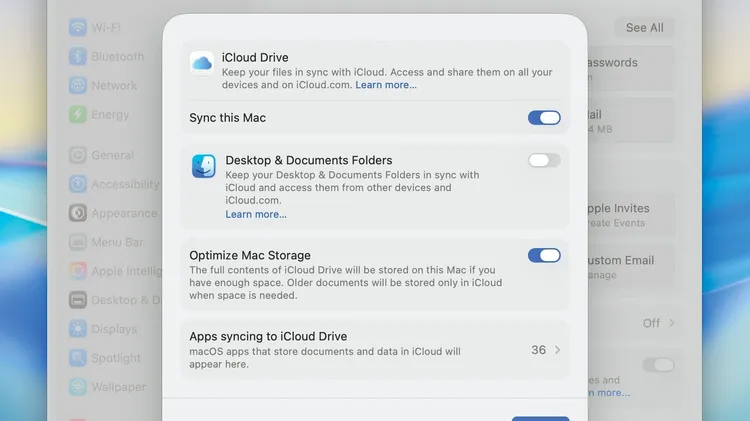Click the Finder Desktop & Documents icon

point(204,166)
